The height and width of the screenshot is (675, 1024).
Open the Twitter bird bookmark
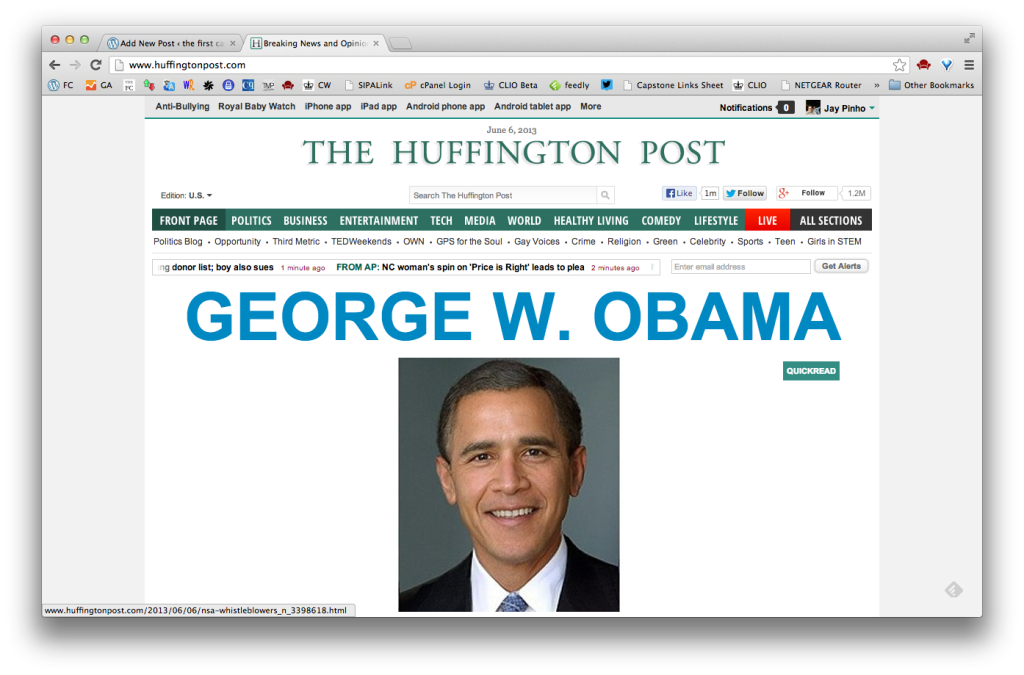[x=607, y=85]
